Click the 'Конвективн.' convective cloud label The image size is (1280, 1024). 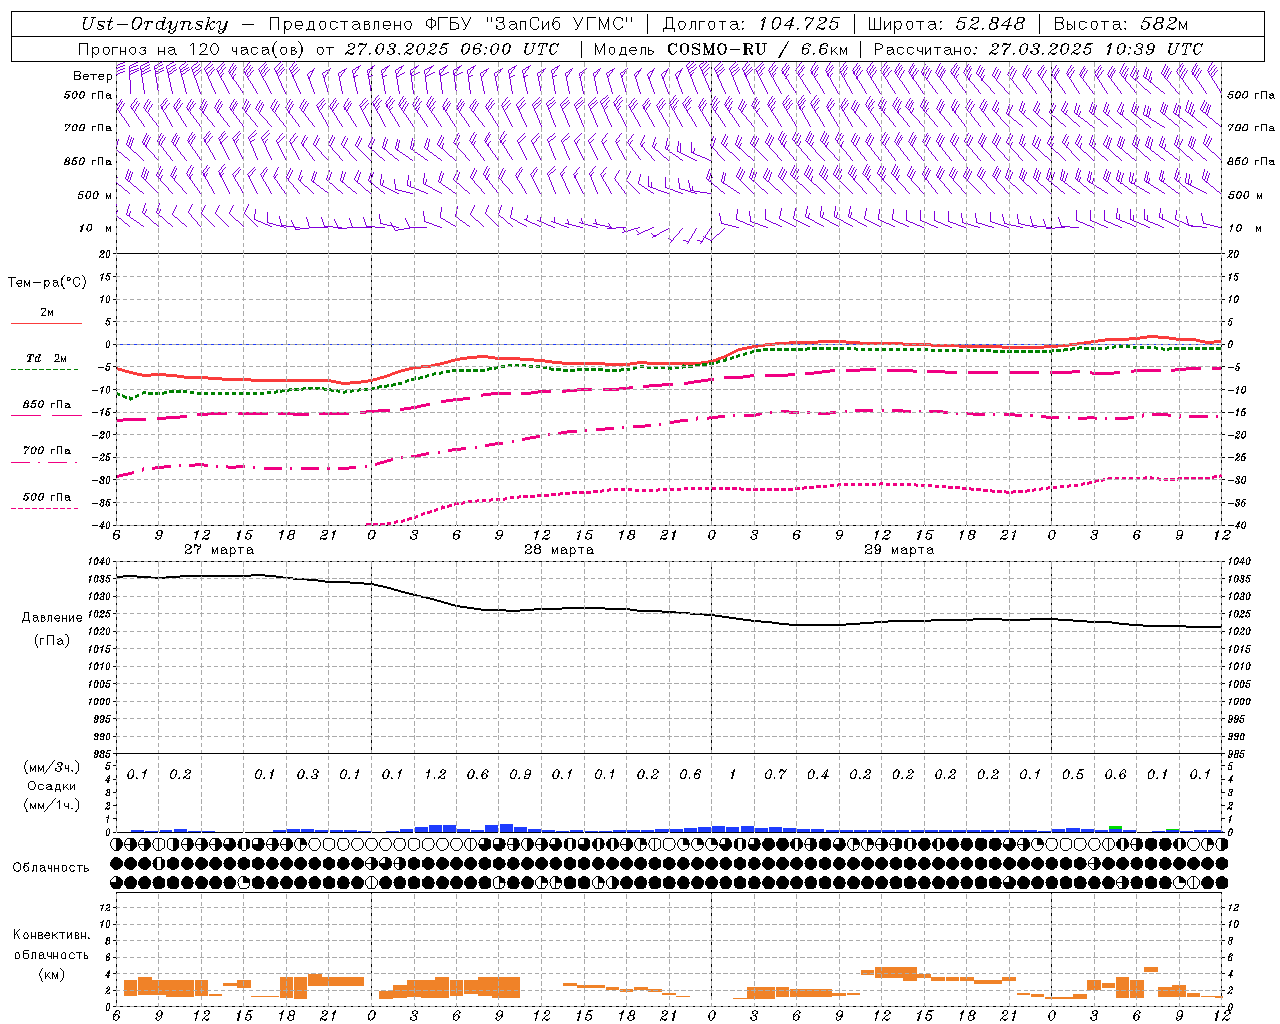point(51,935)
